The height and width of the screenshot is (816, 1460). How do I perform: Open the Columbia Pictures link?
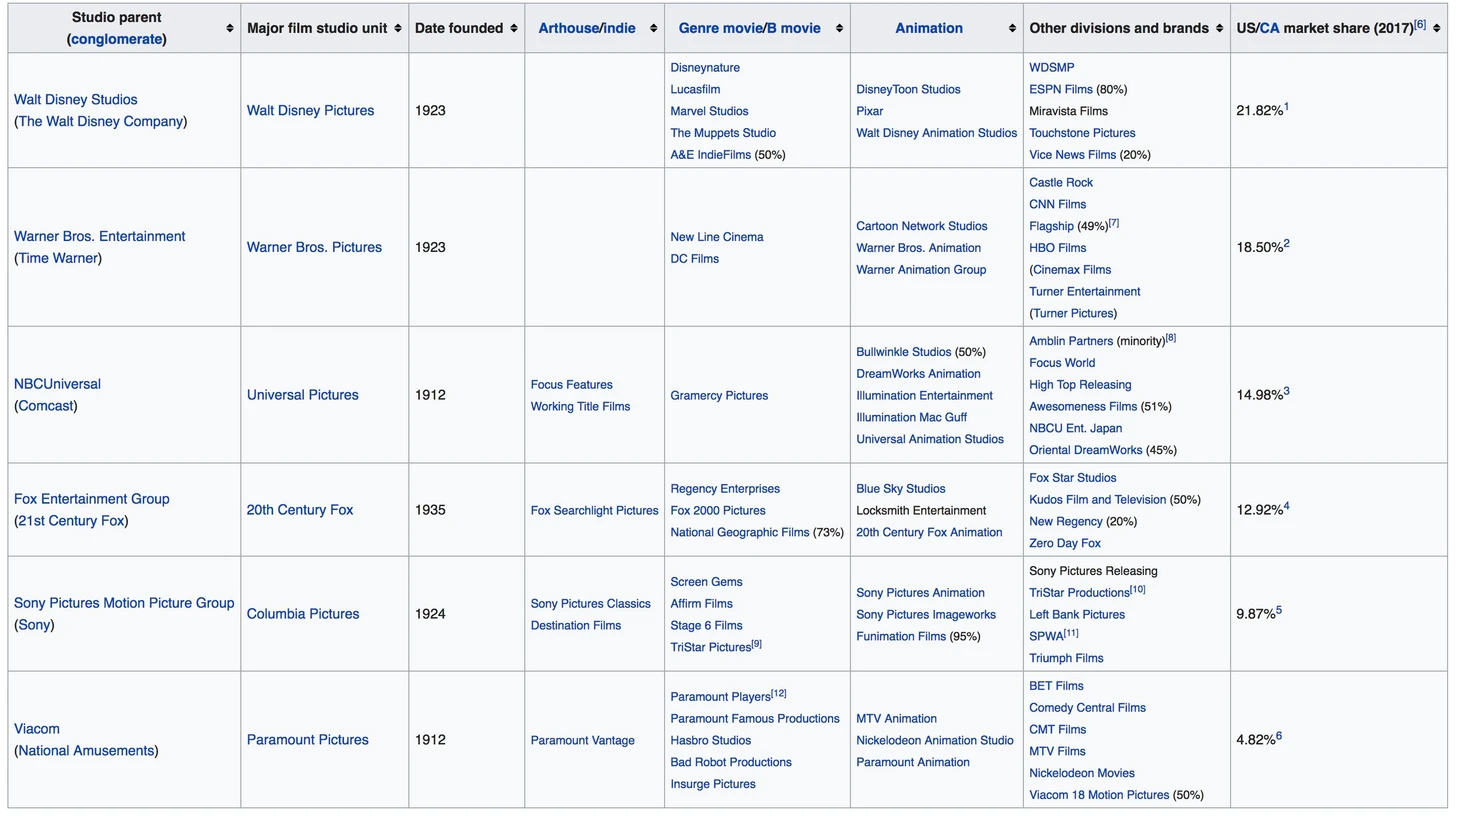click(x=303, y=614)
